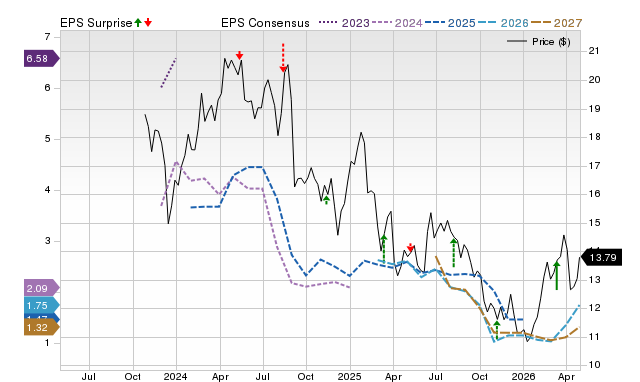
Task: Click the 7 label on the EPS axis
Action: tap(47, 37)
